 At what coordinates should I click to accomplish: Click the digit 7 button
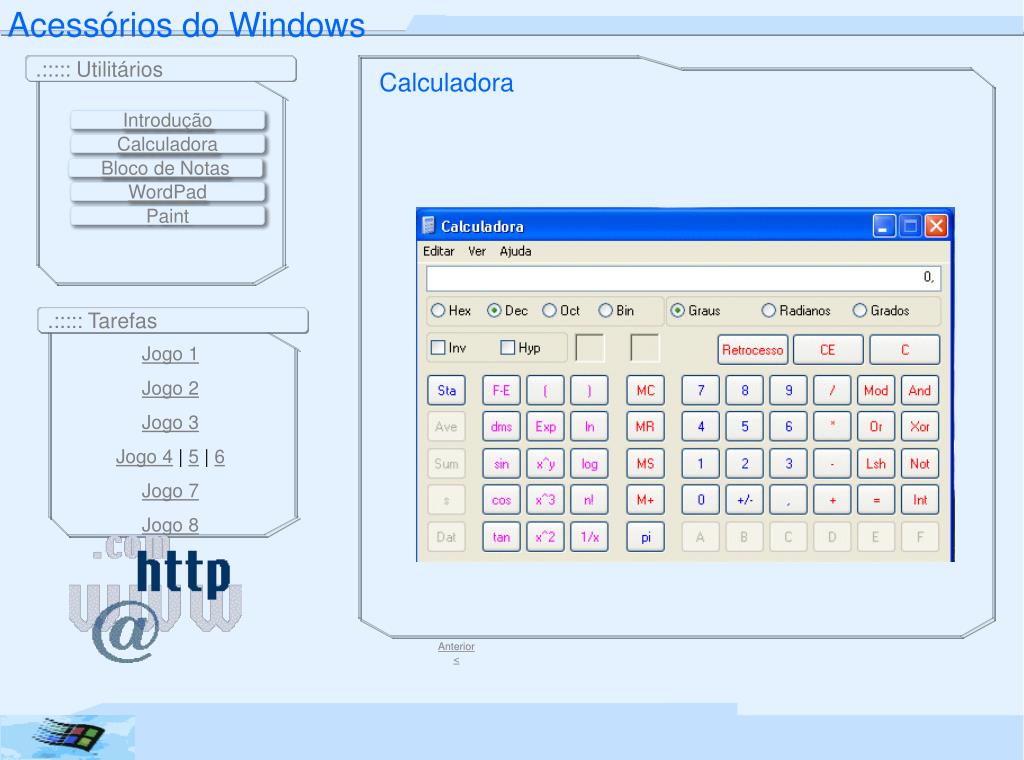[701, 390]
